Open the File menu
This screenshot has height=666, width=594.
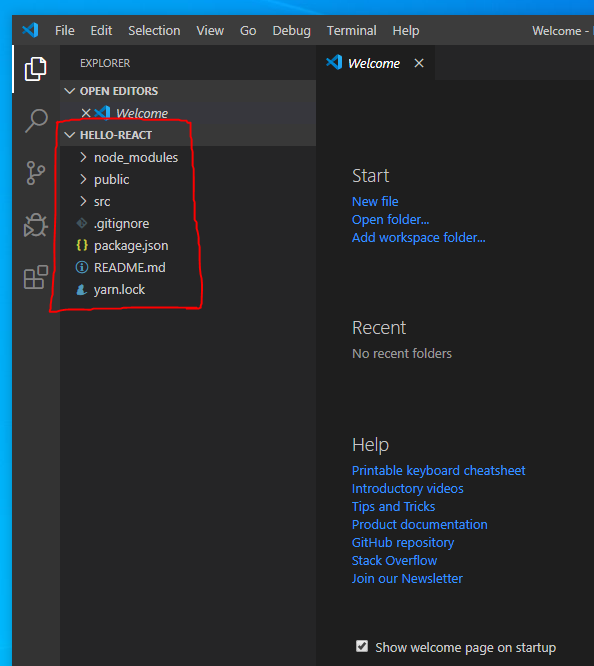pyautogui.click(x=65, y=31)
